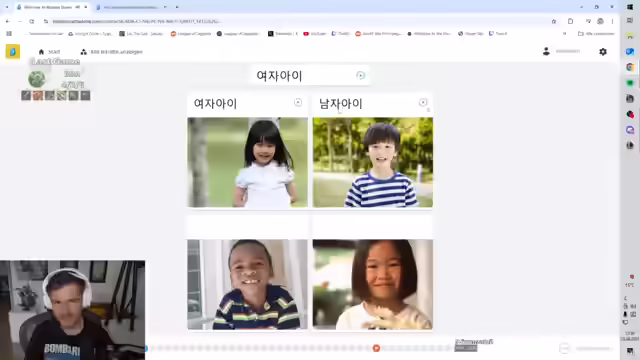This screenshot has width=640, height=360.
Task: Reload the page with the refresh icon
Action: pyautogui.click(x=31, y=21)
